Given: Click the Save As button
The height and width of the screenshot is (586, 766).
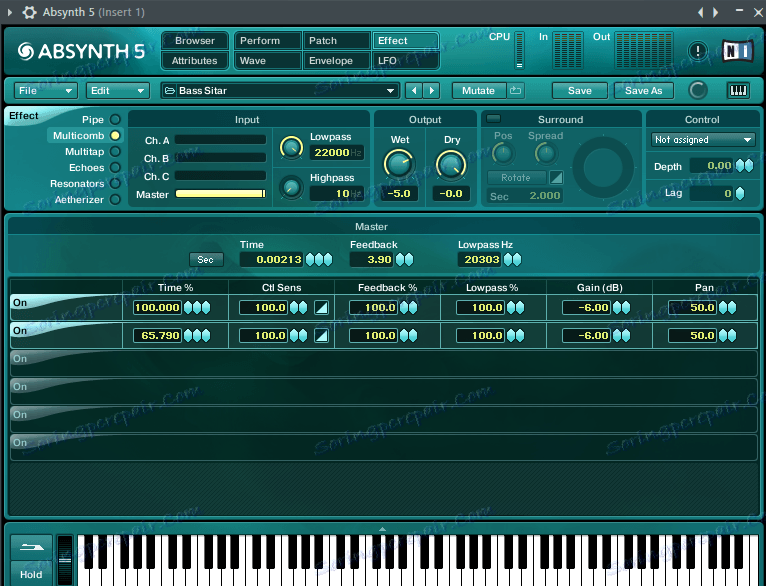Looking at the screenshot, I should [x=644, y=91].
